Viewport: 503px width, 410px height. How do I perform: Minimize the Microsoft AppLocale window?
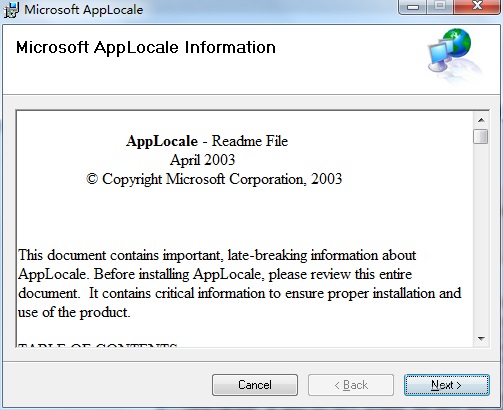point(413,7)
